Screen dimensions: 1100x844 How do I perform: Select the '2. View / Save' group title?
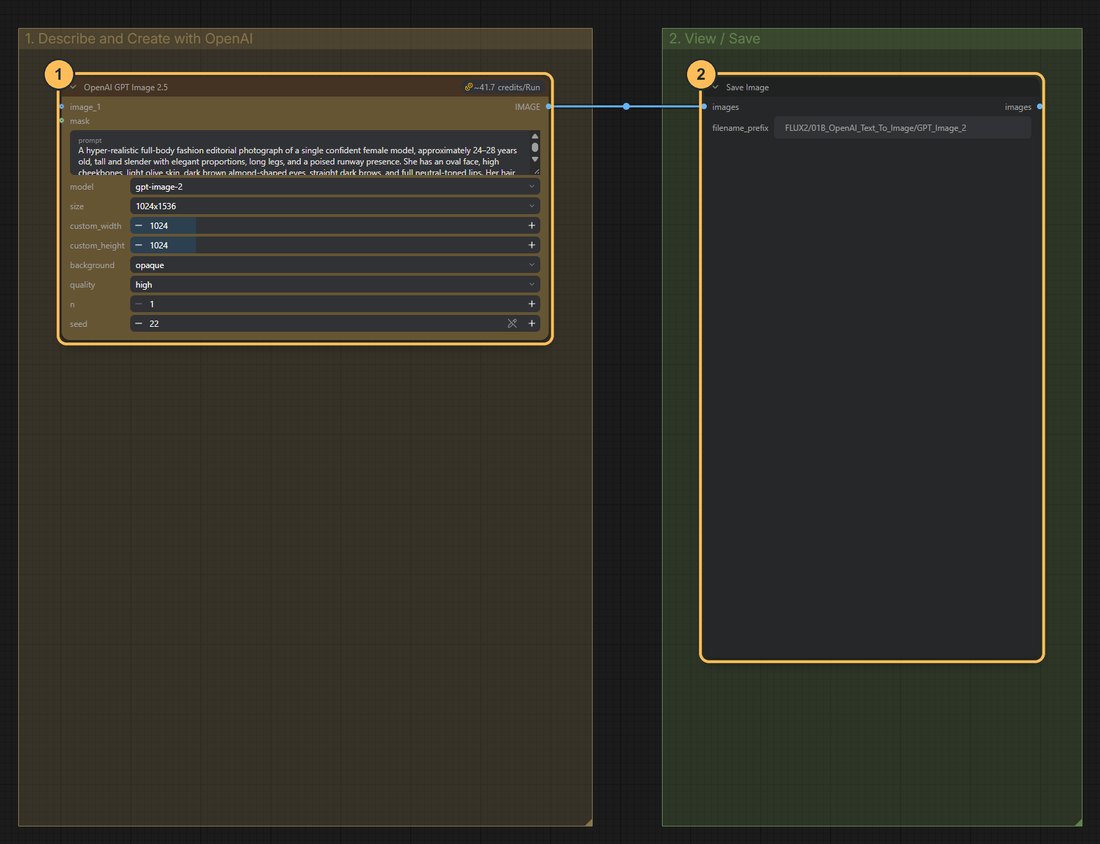point(714,39)
